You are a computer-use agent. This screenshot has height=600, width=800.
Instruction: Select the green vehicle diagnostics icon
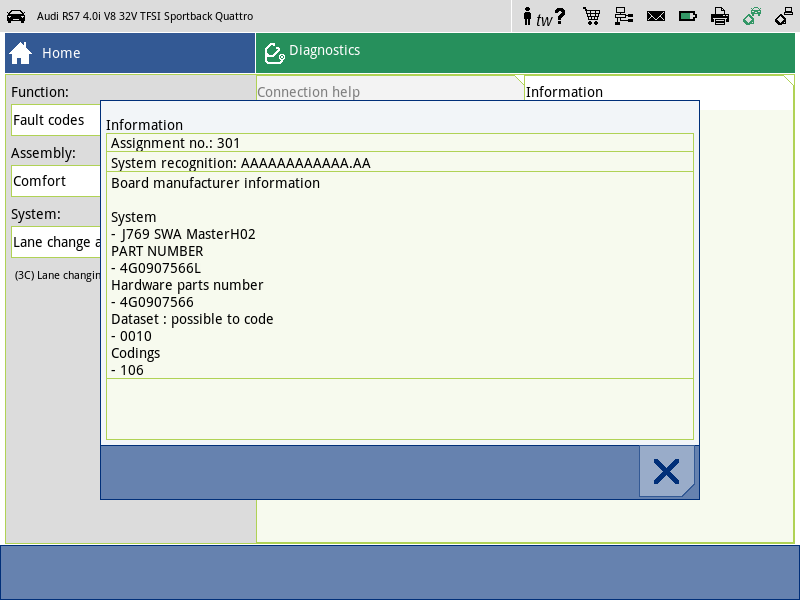[x=752, y=16]
